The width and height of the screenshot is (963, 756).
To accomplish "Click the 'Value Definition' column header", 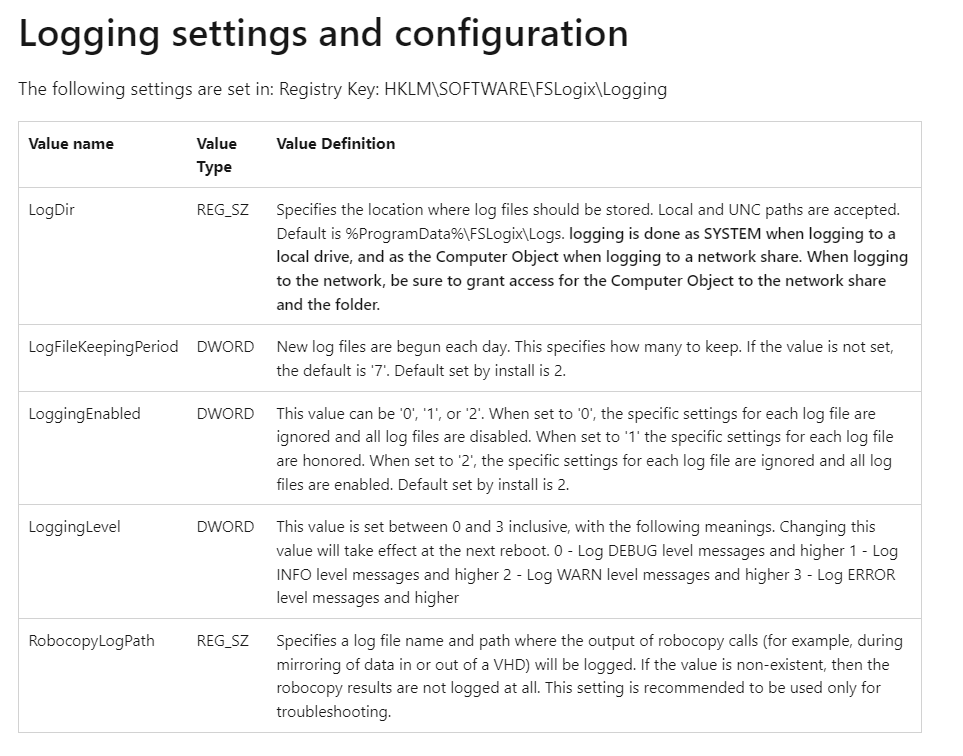I will click(x=335, y=144).
